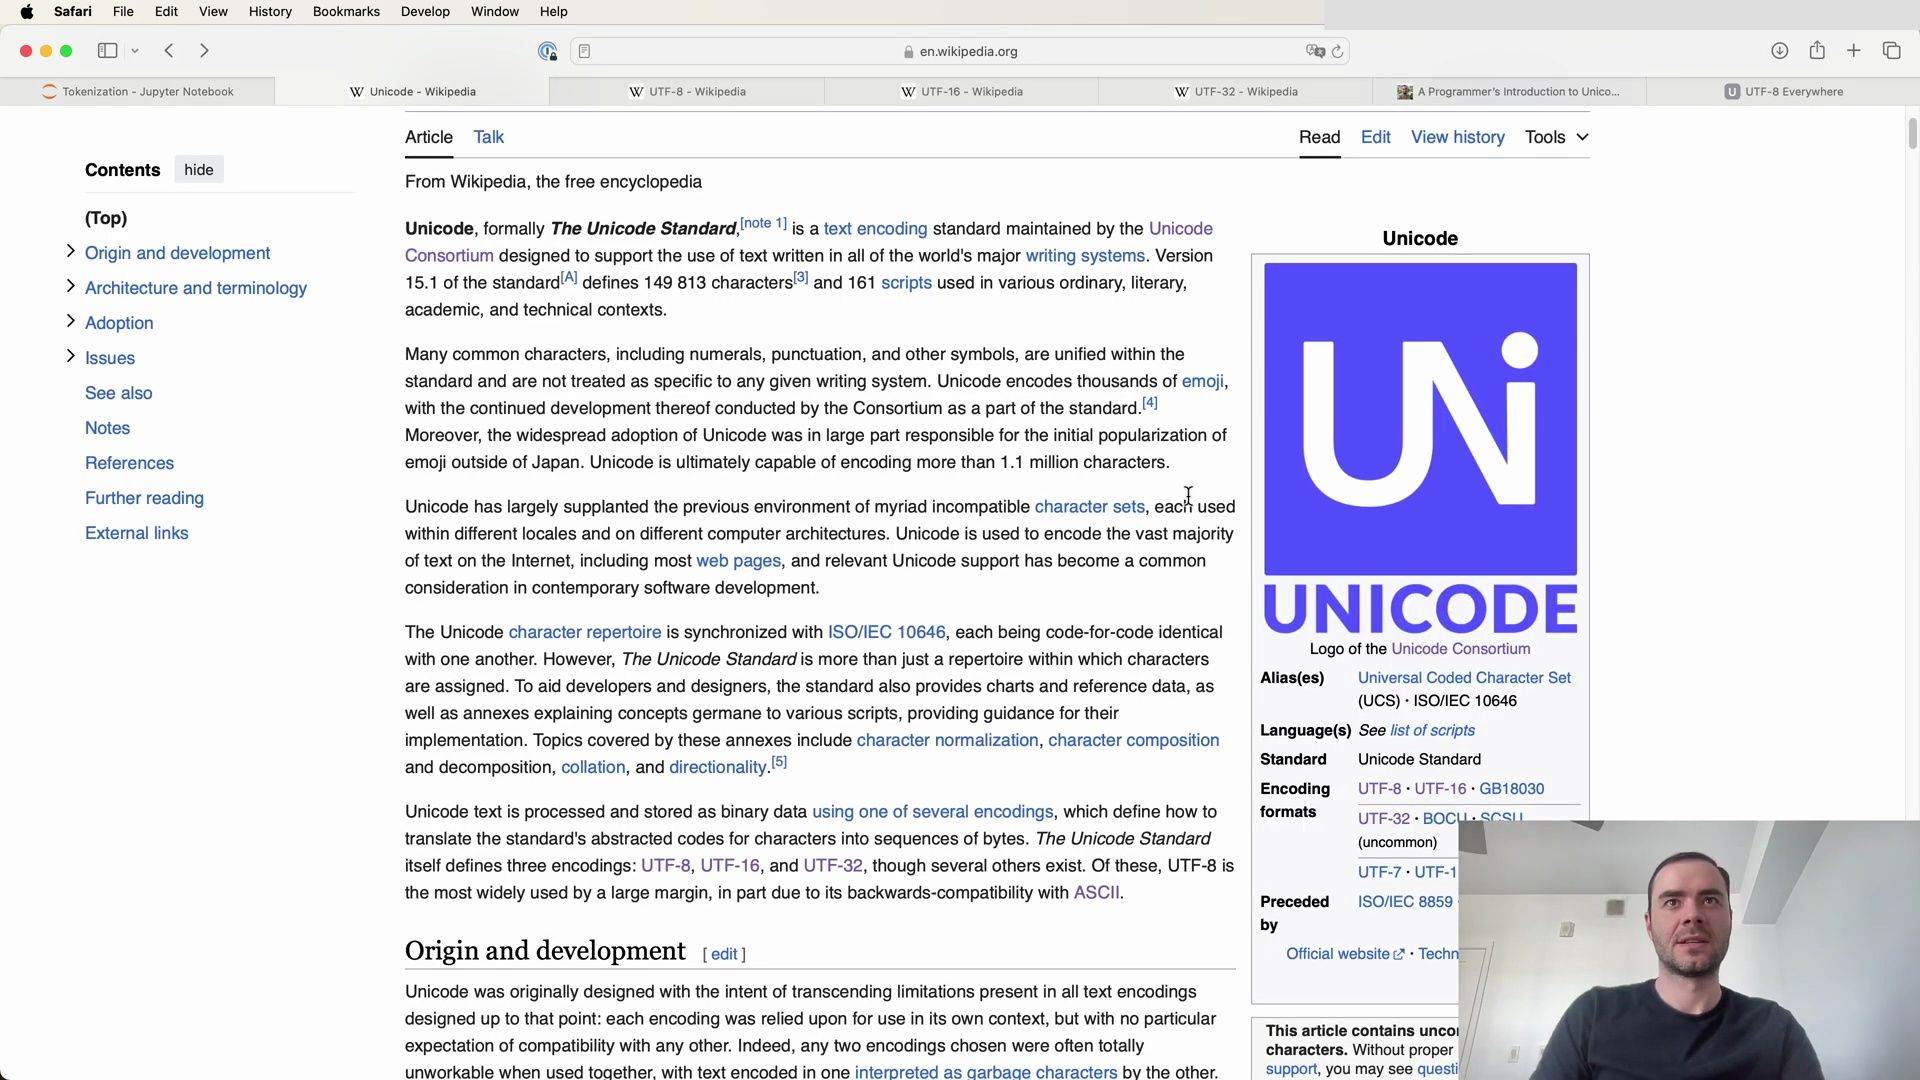Click the Share icon
The image size is (1920, 1080).
1817,51
